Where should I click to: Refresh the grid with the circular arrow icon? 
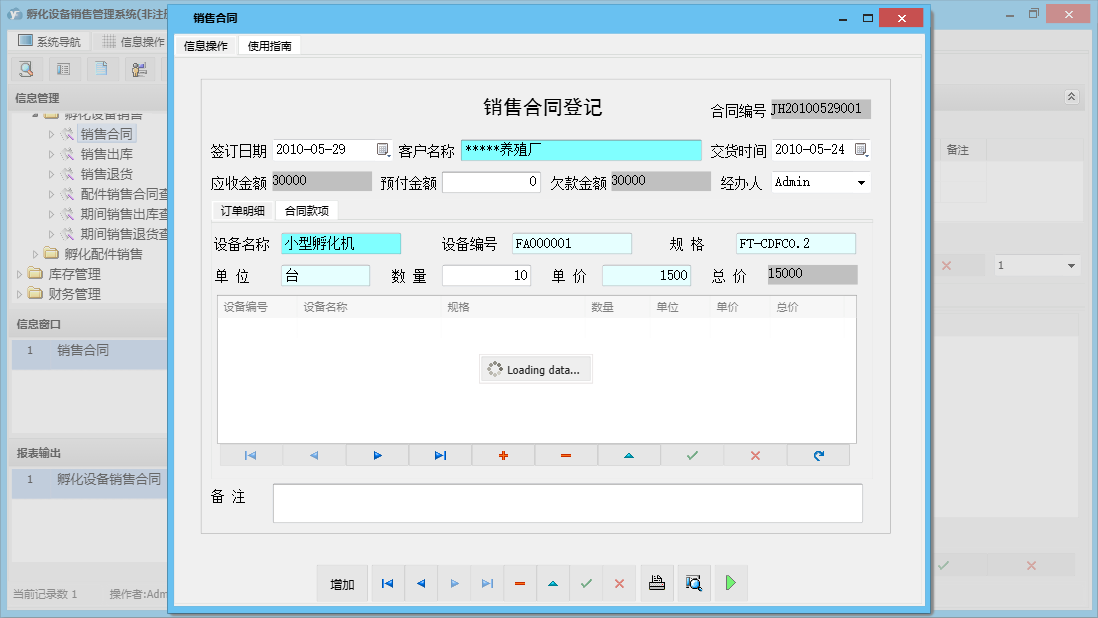pos(818,455)
